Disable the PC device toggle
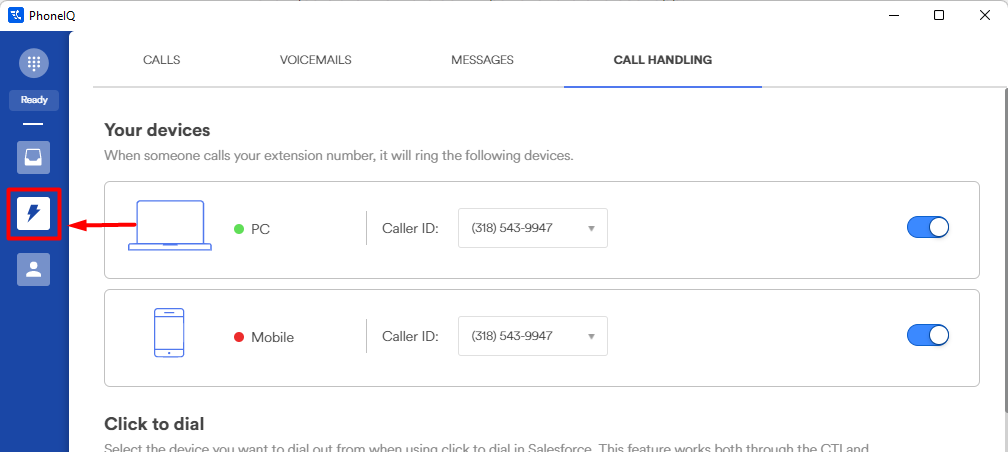1008x452 pixels. coord(927,228)
